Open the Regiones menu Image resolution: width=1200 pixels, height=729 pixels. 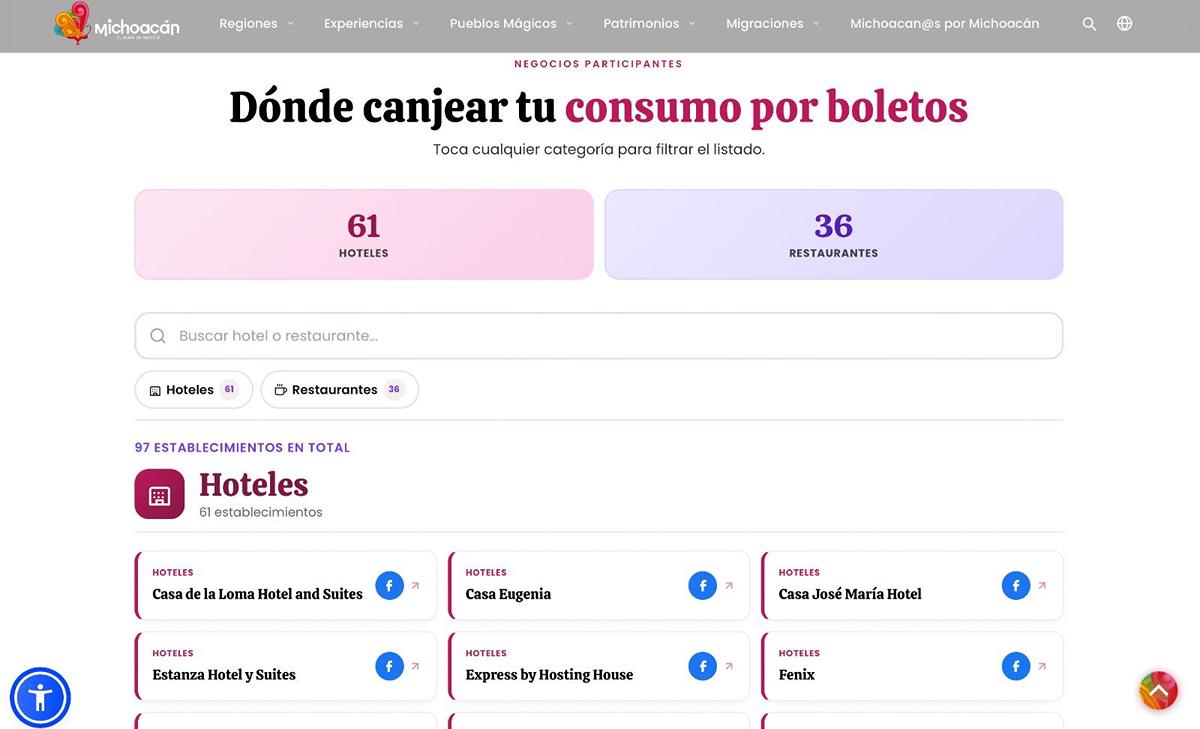[248, 24]
